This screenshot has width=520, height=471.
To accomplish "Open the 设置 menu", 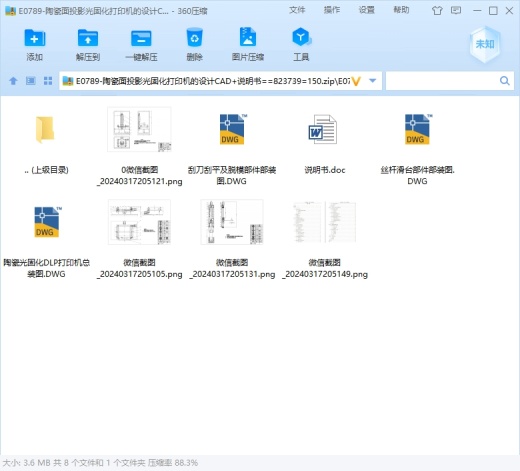I will [366, 10].
